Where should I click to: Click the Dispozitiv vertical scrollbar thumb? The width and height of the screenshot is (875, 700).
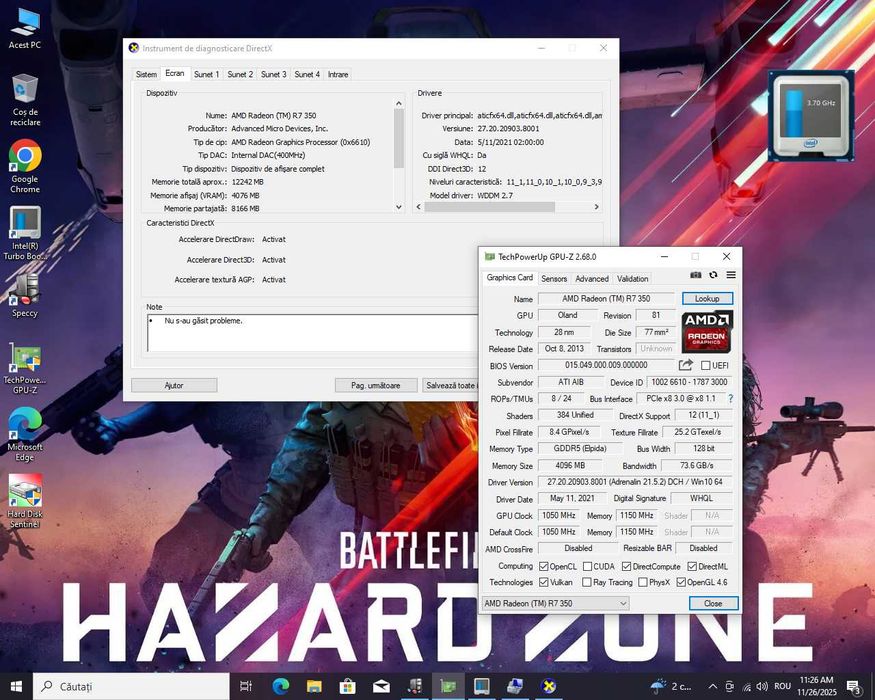coord(398,138)
